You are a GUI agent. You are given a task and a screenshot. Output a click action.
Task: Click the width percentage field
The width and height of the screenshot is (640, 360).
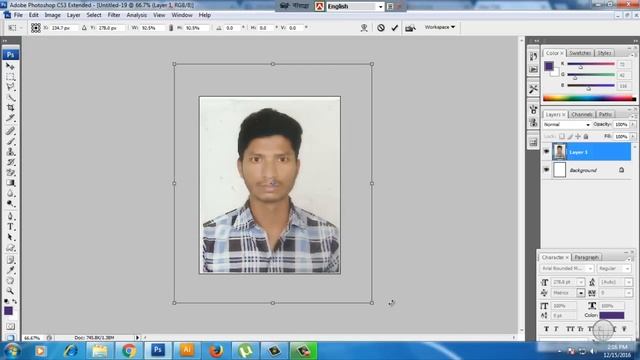pos(152,28)
